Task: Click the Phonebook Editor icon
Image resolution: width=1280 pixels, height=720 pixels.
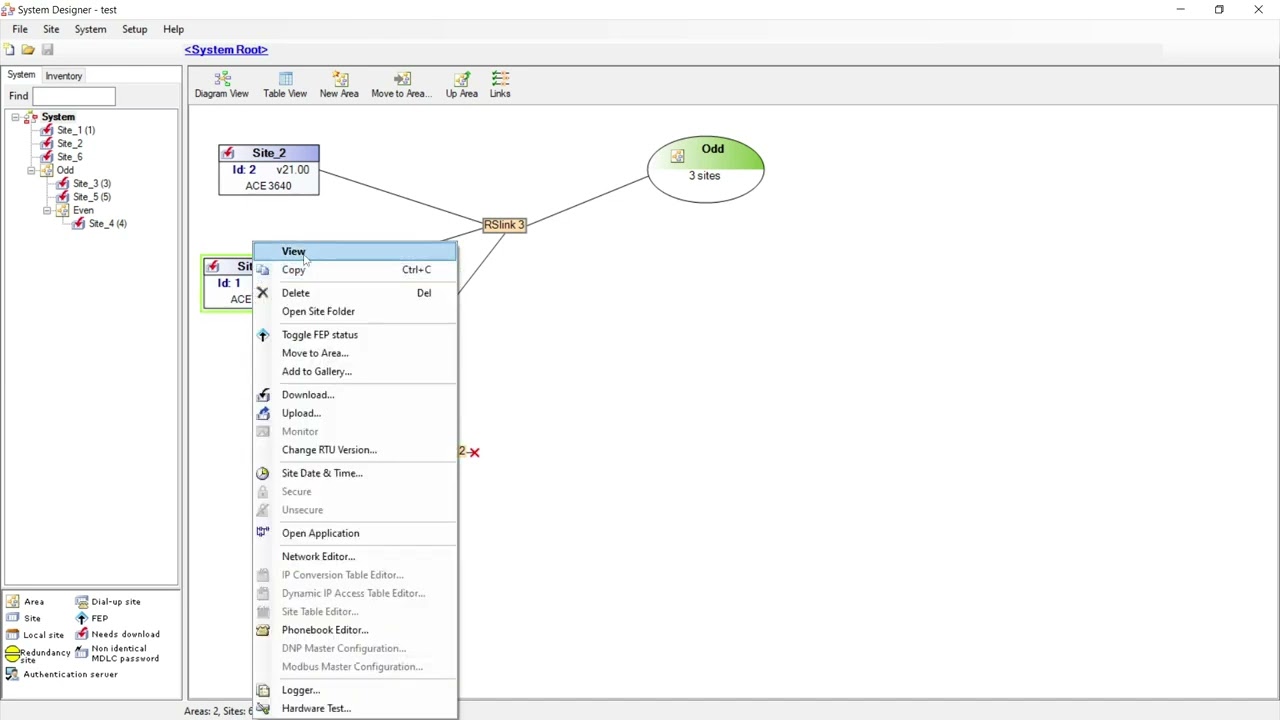Action: pos(262,630)
